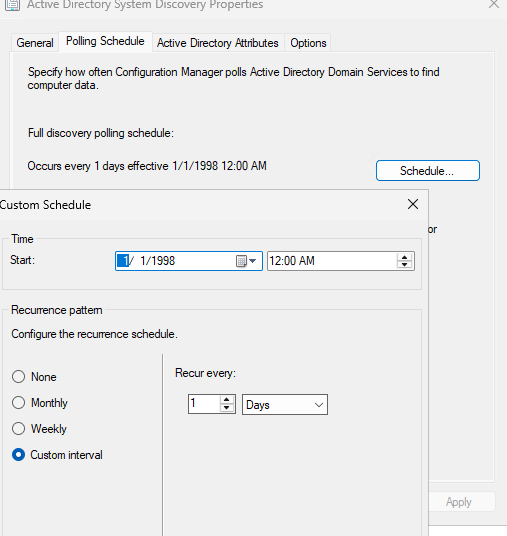Image resolution: width=507 pixels, height=536 pixels.
Task: Increment the Recur every value
Action: [227, 400]
